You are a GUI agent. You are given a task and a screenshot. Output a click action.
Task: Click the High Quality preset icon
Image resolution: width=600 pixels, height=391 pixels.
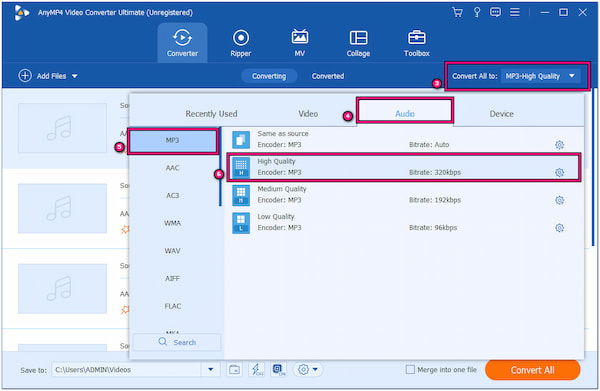tap(241, 168)
